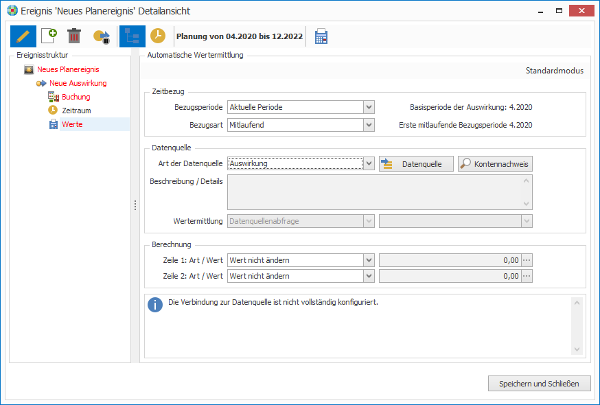Select Neues Planereignis in the tree

point(68,69)
